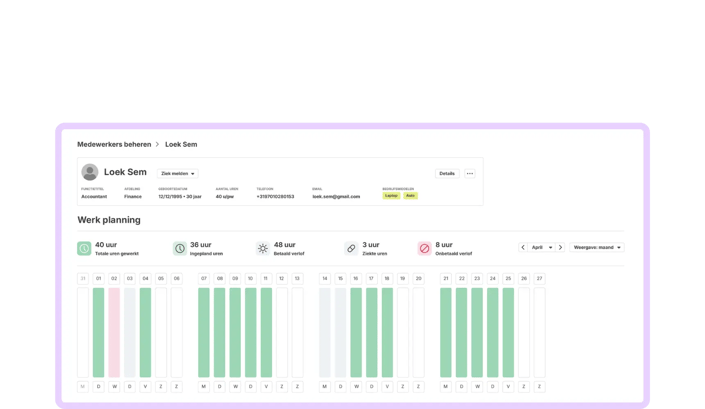Select day 21 in the calendar header
The width and height of the screenshot is (705, 409).
pyautogui.click(x=446, y=279)
